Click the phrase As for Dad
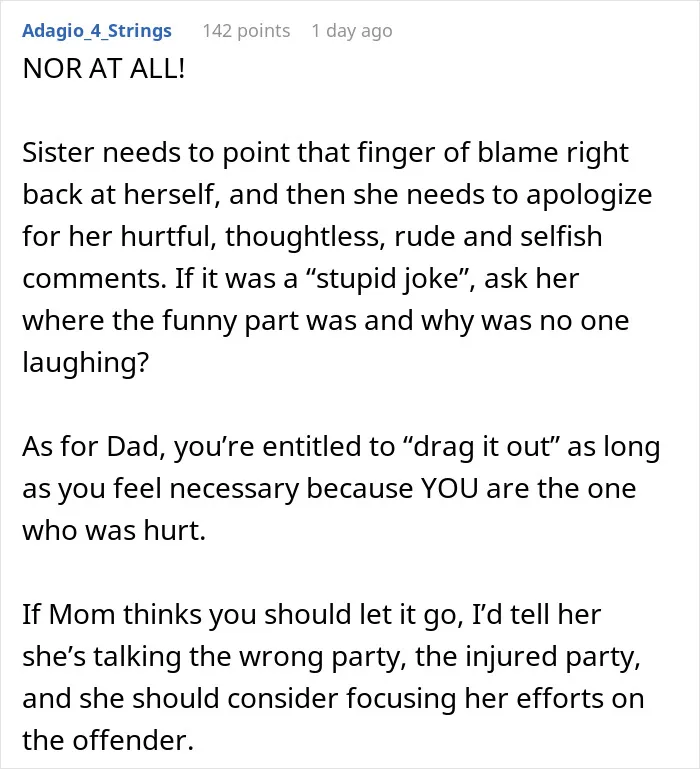 94,447
